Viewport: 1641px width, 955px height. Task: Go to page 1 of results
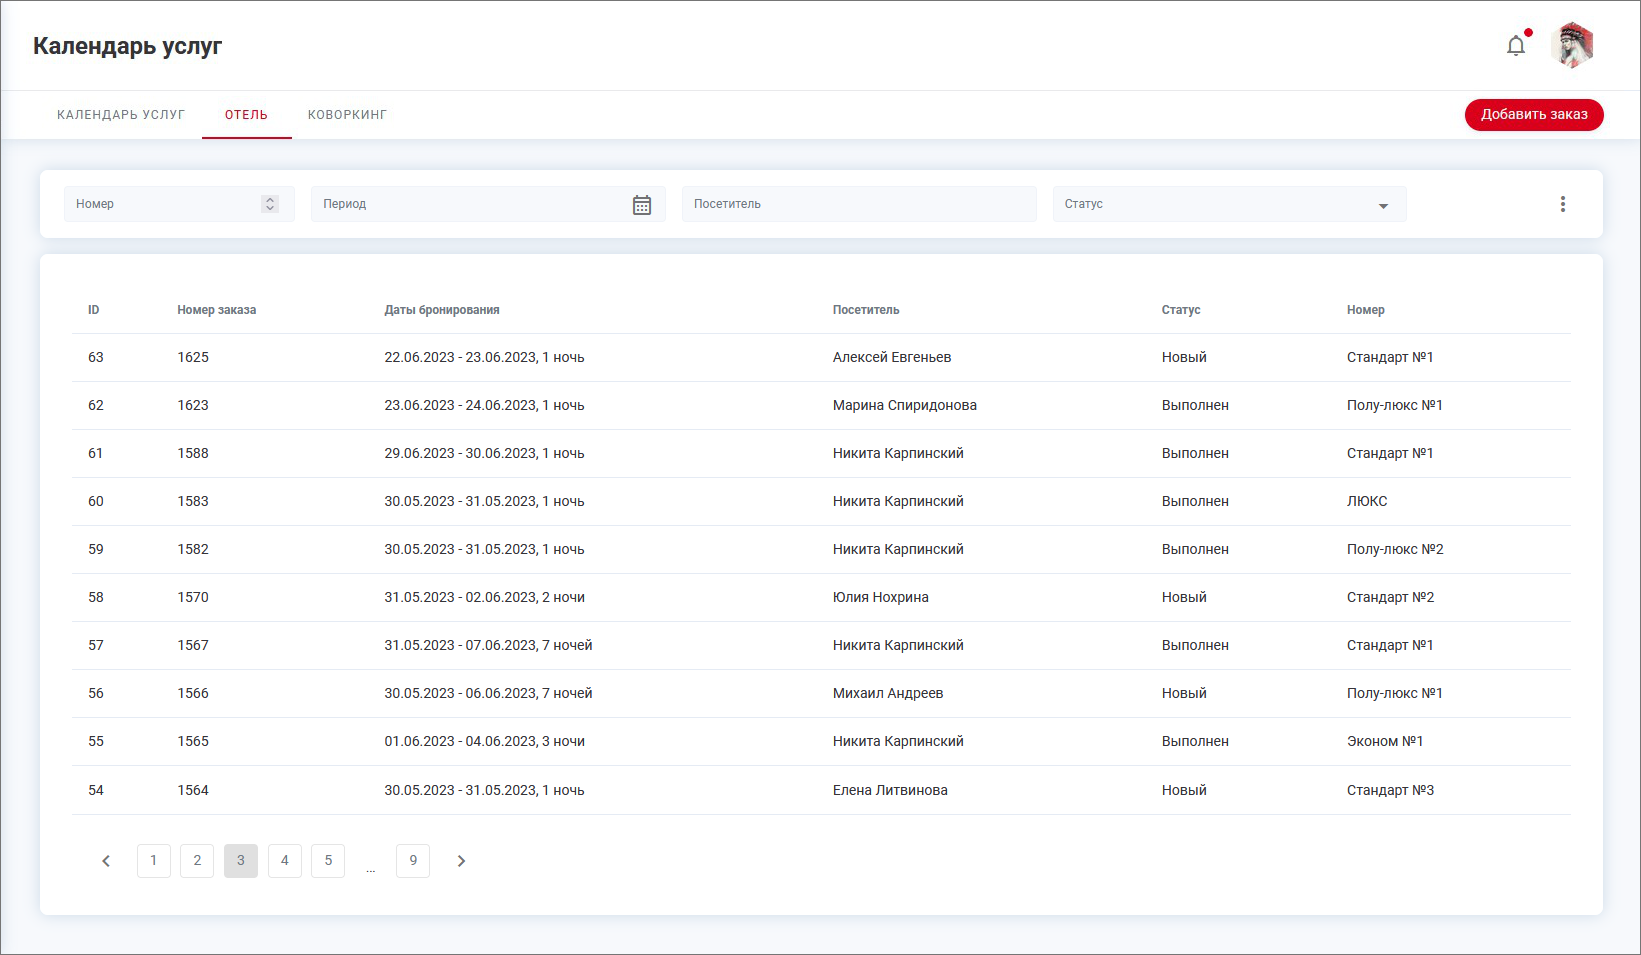point(153,861)
